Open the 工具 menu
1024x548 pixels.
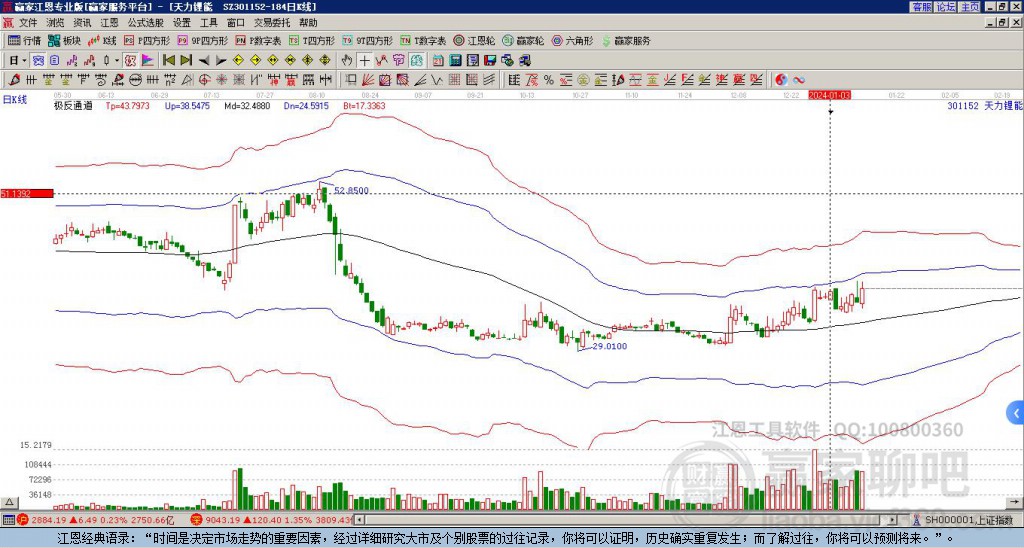[208, 23]
